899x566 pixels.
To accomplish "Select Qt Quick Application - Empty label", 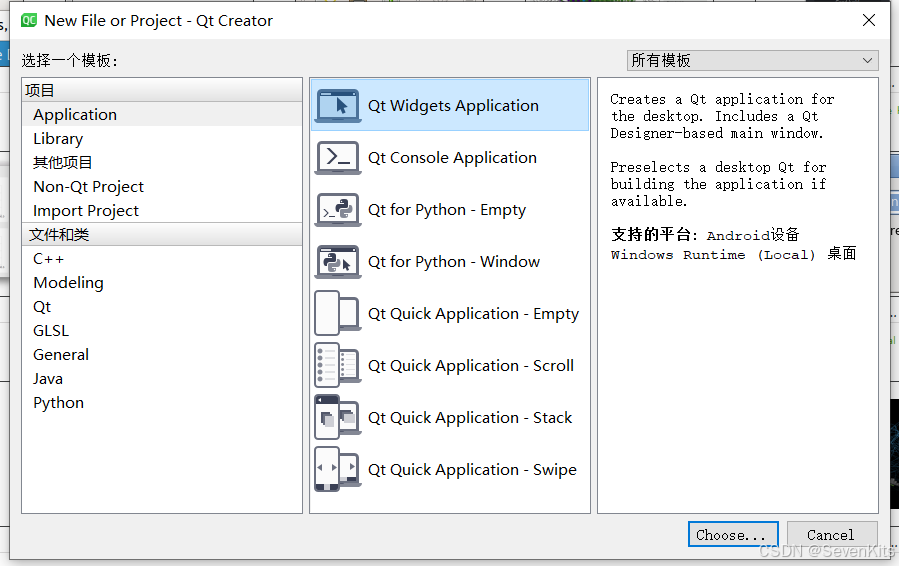I will (x=473, y=314).
